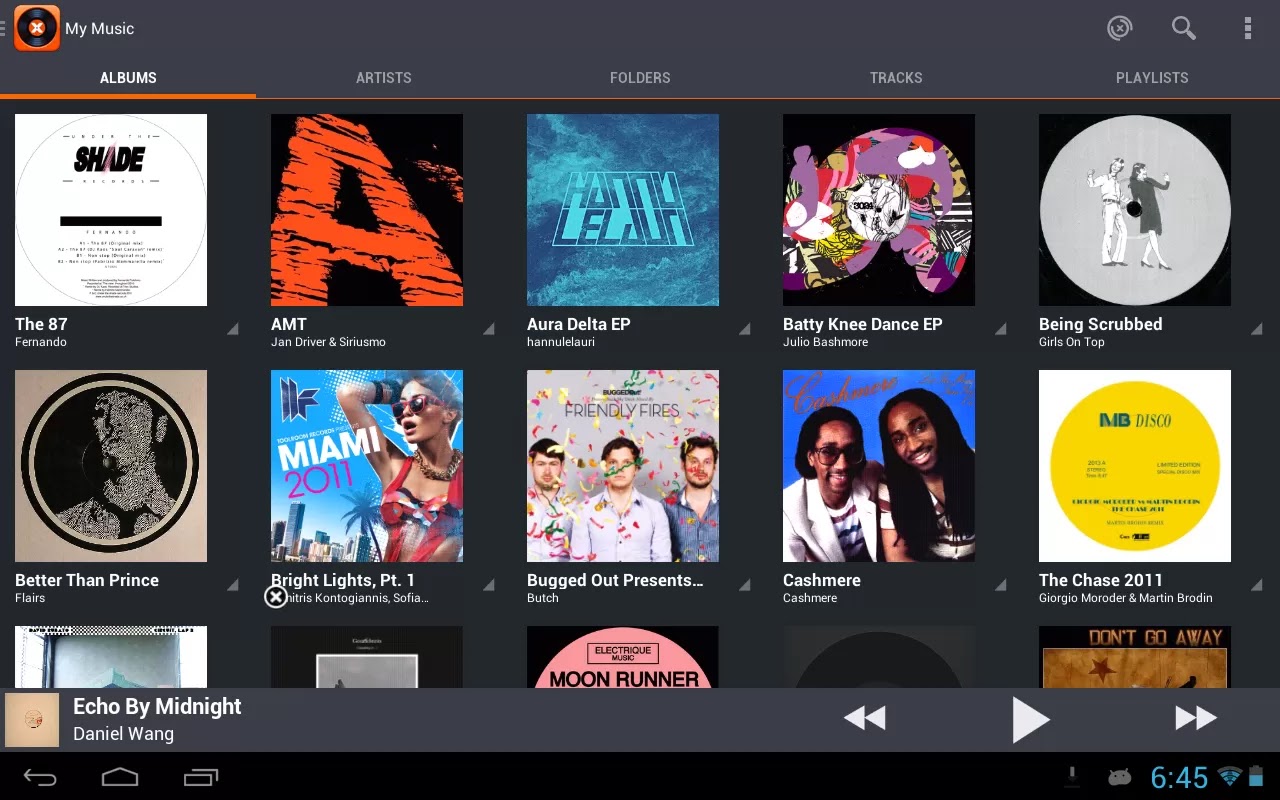Open The Chase 2011 album cover

[x=1135, y=466]
